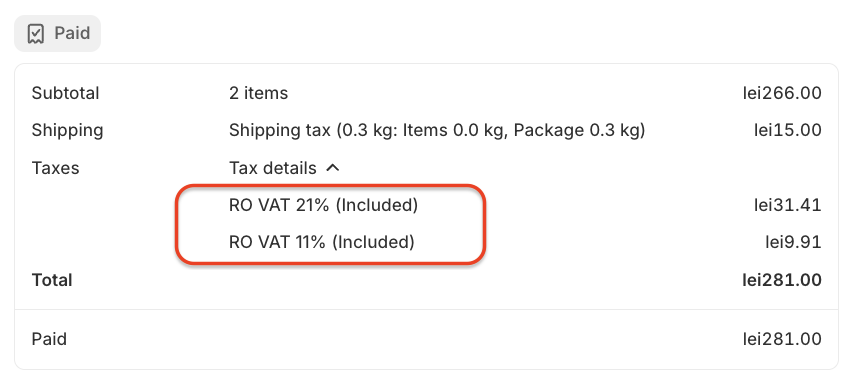854x388 pixels.
Task: Click the Paid status badge
Action: (x=57, y=34)
